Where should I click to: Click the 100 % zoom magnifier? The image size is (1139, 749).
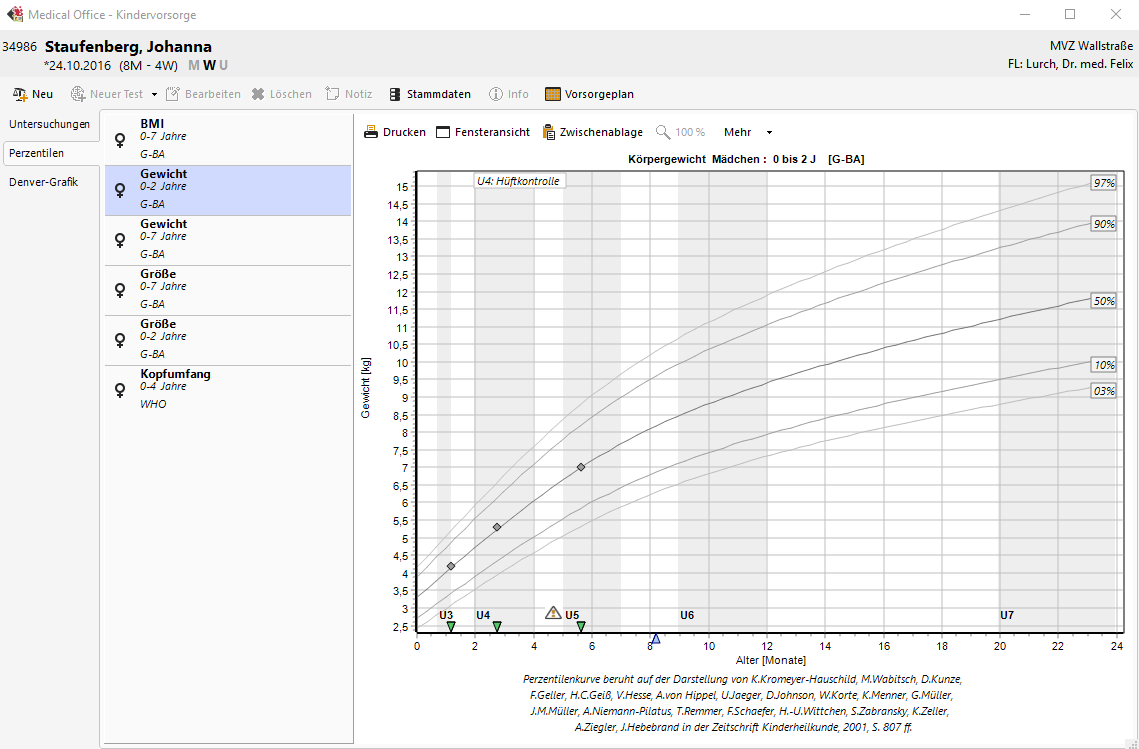[662, 132]
